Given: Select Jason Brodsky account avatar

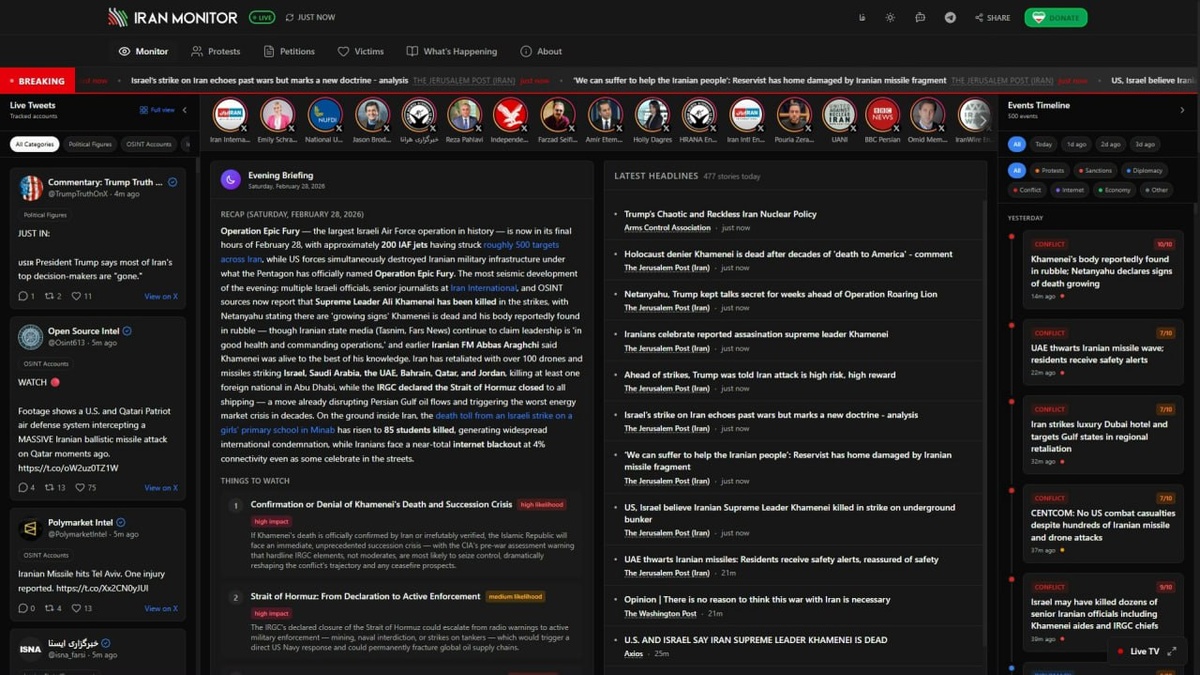Looking at the screenshot, I should (372, 116).
